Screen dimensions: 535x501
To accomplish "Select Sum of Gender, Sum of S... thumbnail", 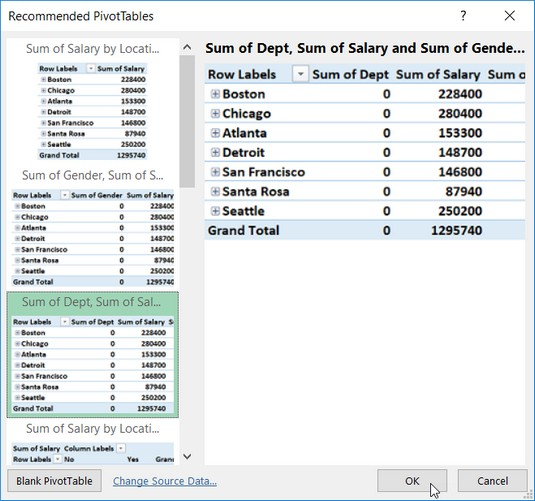I will coord(92,229).
